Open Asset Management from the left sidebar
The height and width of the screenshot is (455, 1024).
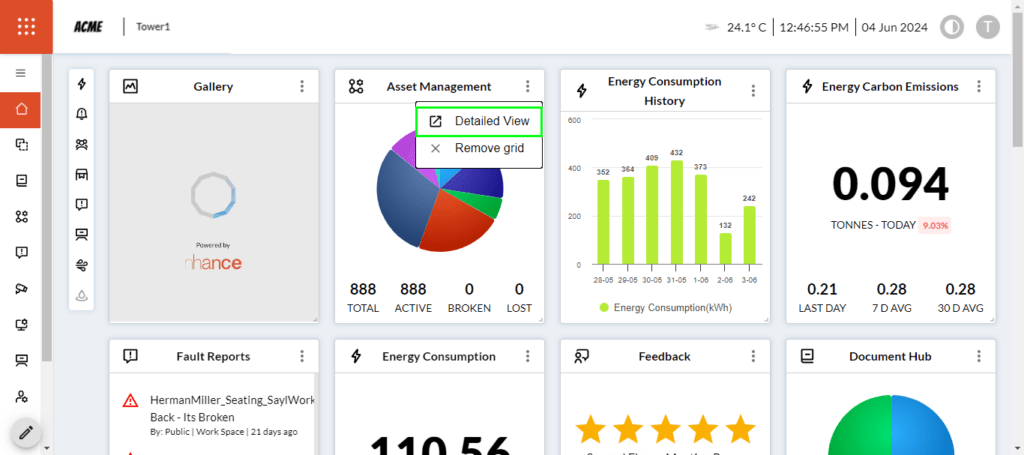coord(21,217)
